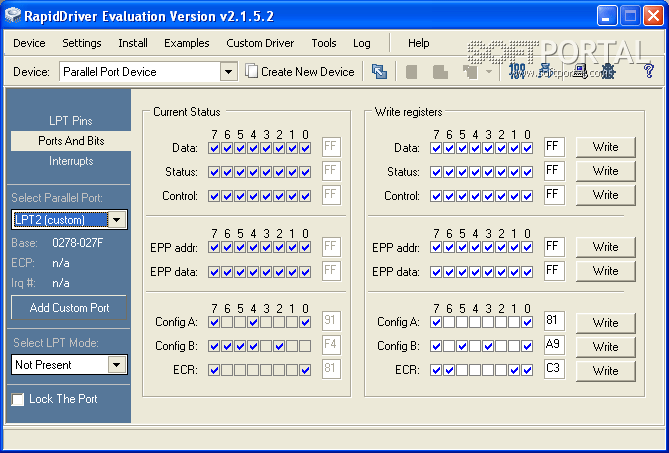Uncheck bit 6 of Write registers ECR
This screenshot has width=669, height=453.
click(449, 370)
